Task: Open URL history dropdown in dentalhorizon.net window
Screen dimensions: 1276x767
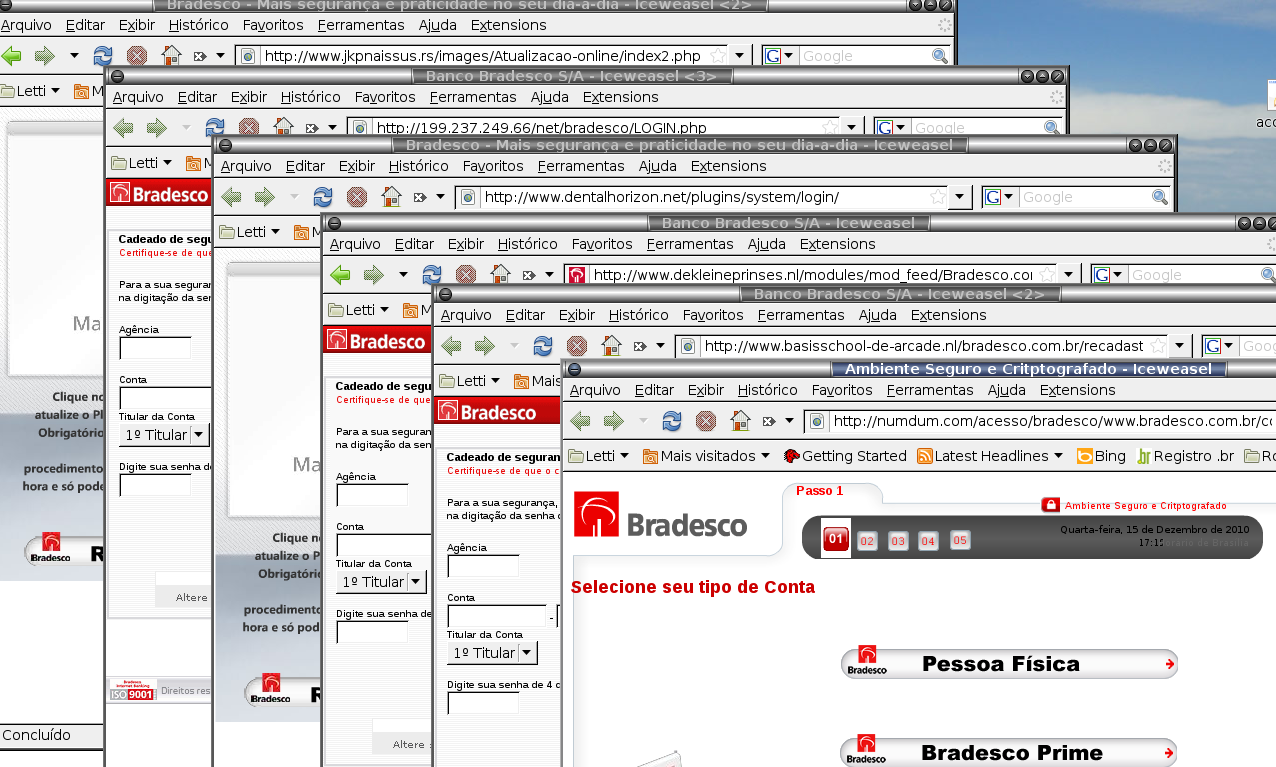Action: (x=960, y=197)
